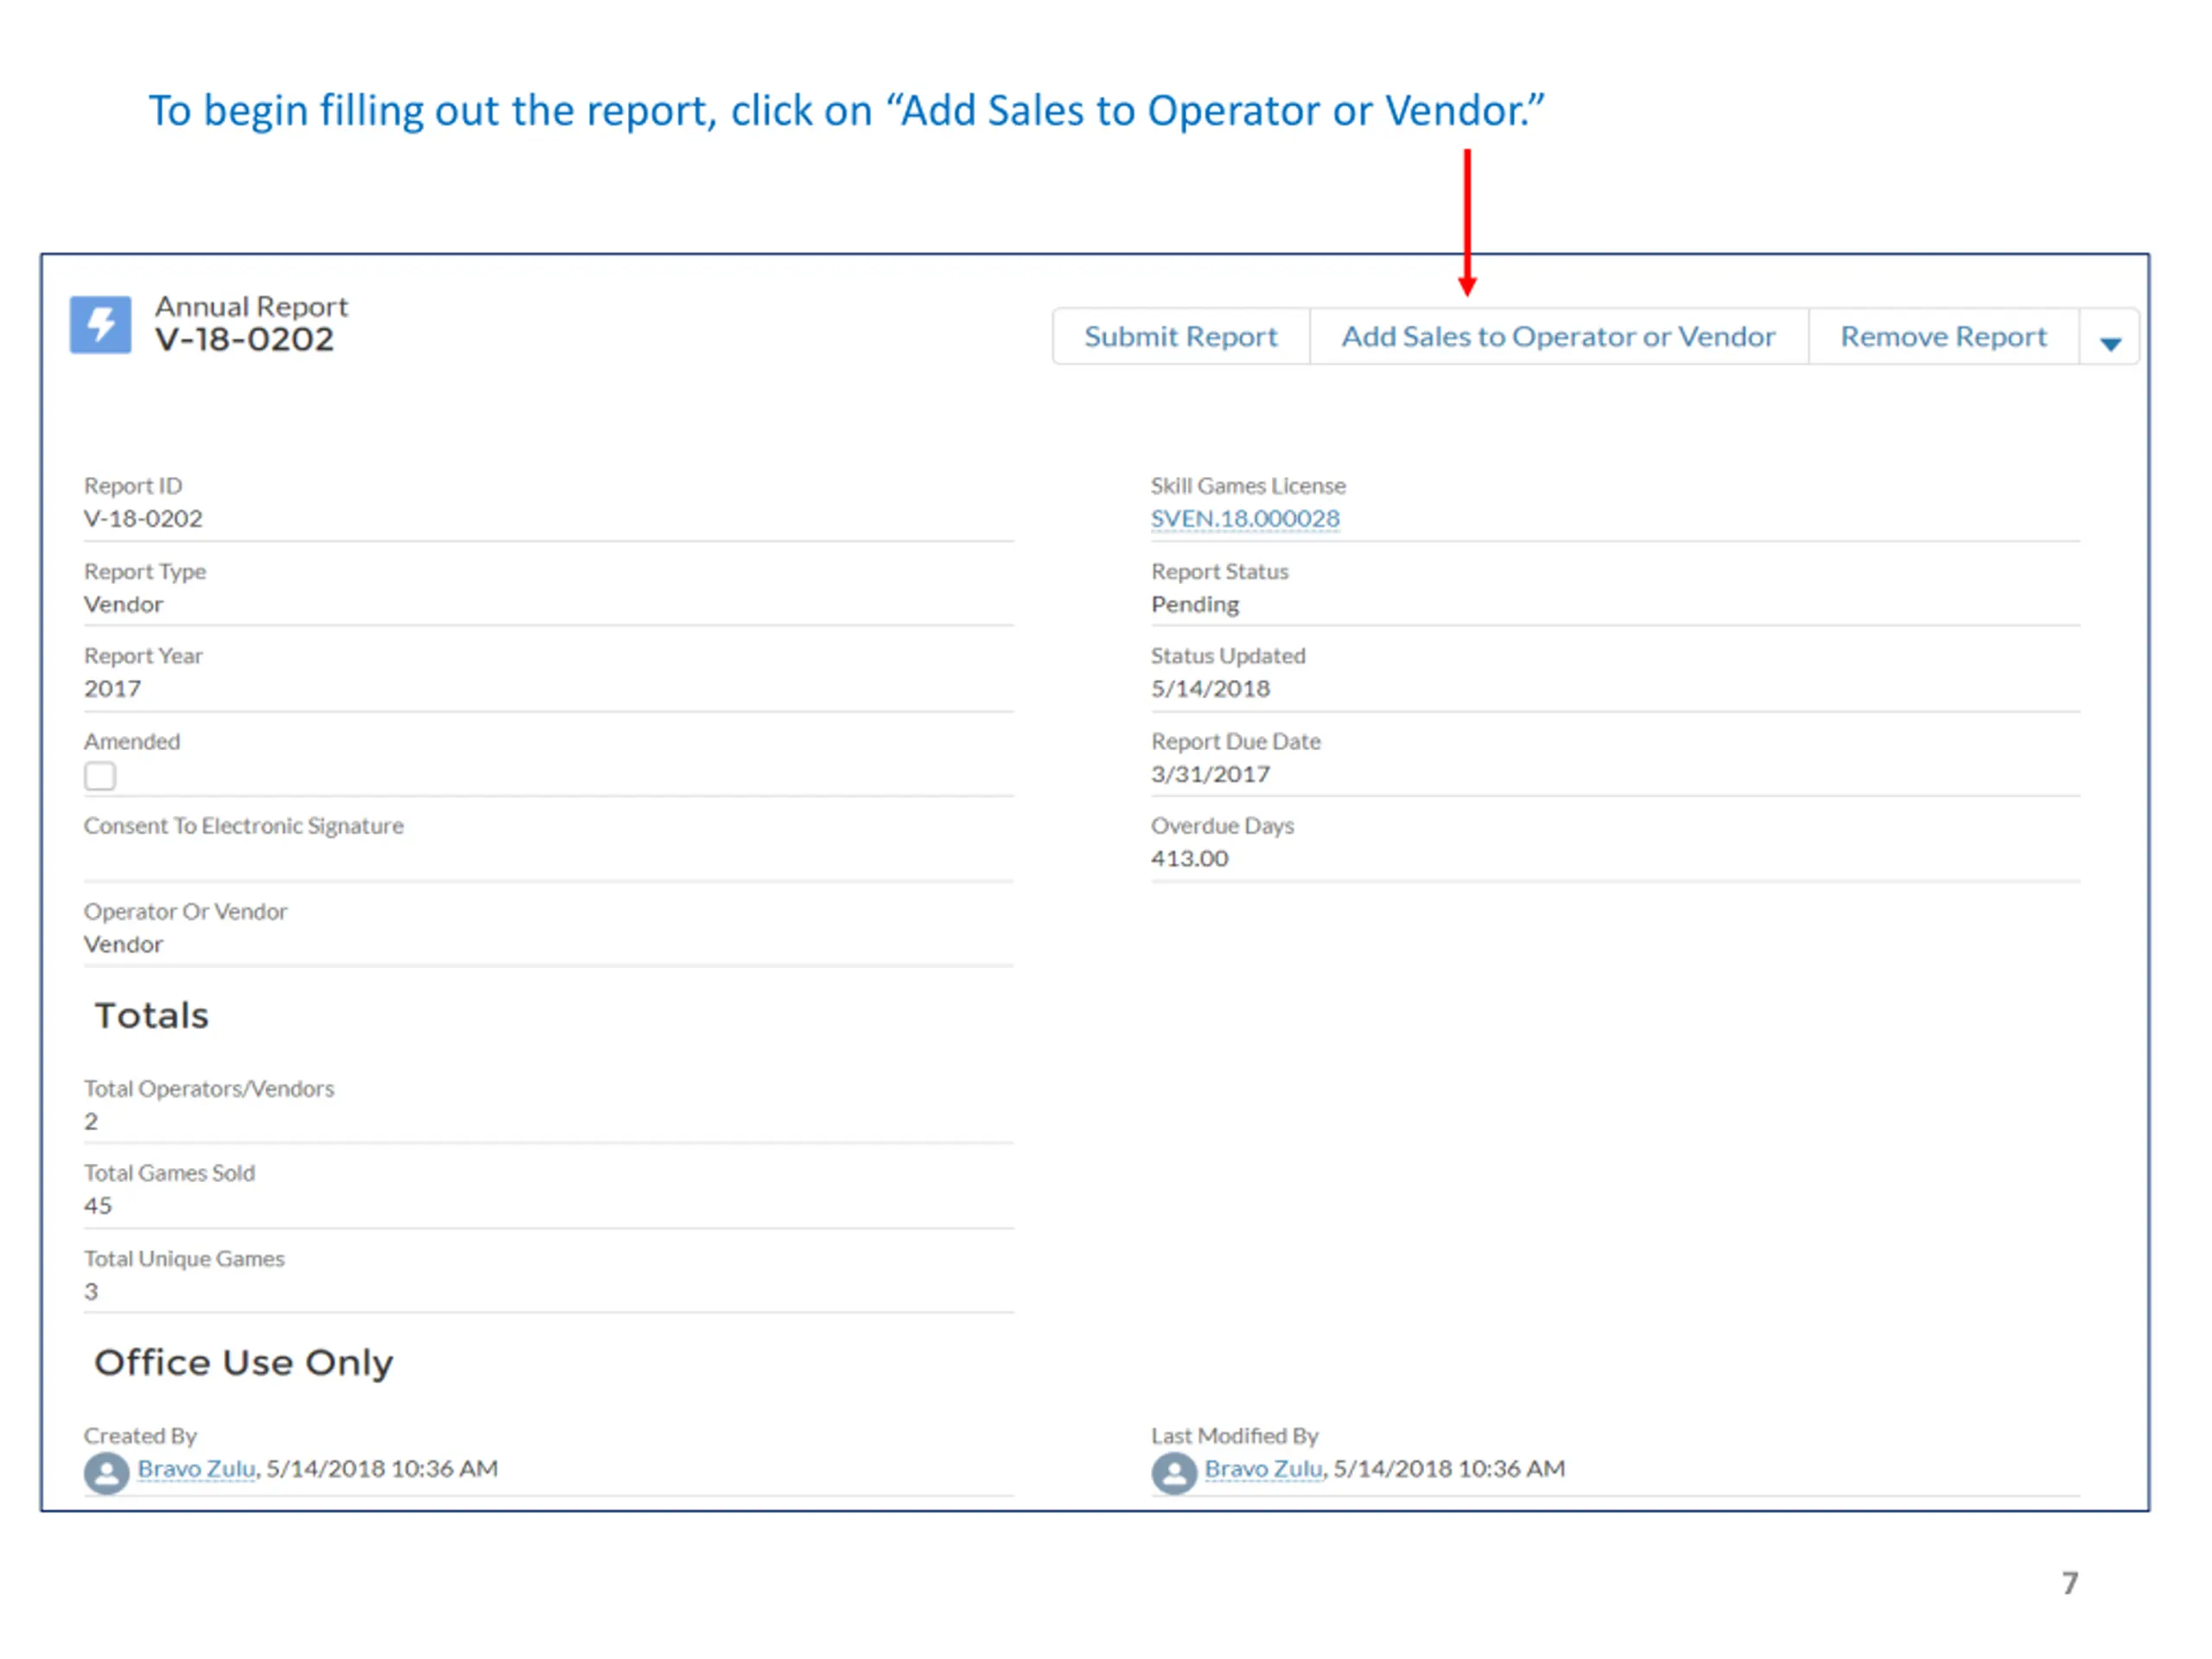The width and height of the screenshot is (2212, 1659).
Task: Select Report Status value Pending
Action: click(1195, 604)
